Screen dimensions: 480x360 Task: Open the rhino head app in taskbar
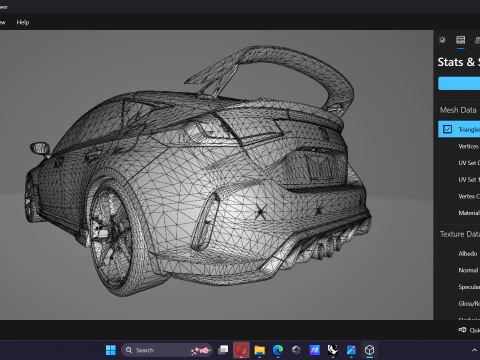pos(333,350)
